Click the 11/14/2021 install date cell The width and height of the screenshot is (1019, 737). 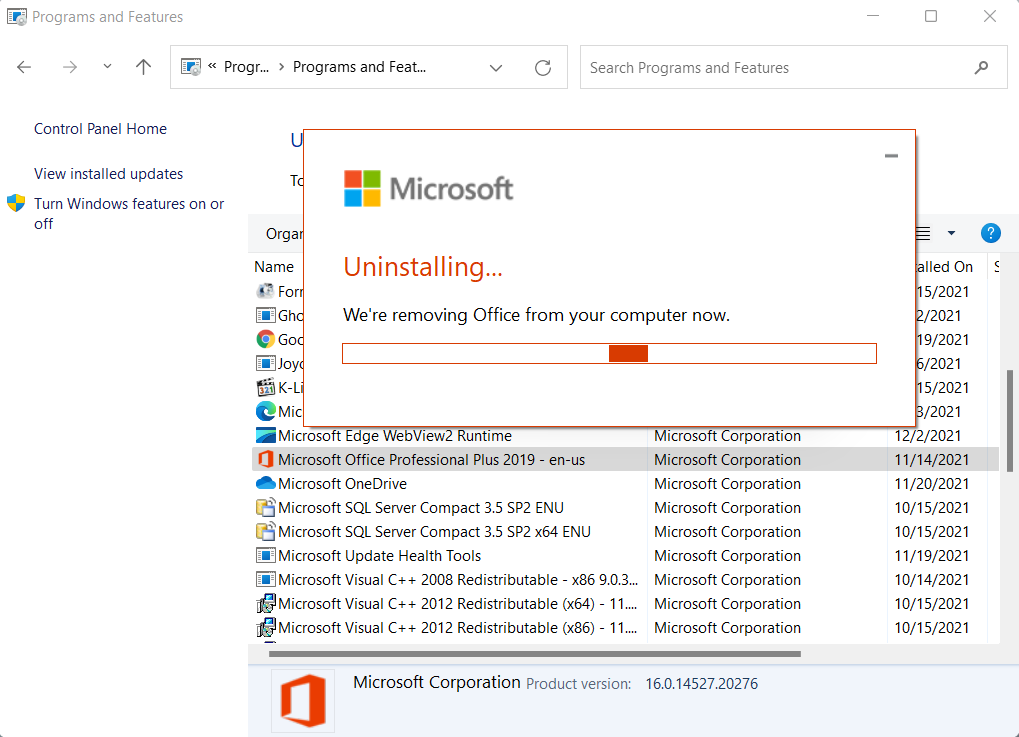tap(931, 459)
